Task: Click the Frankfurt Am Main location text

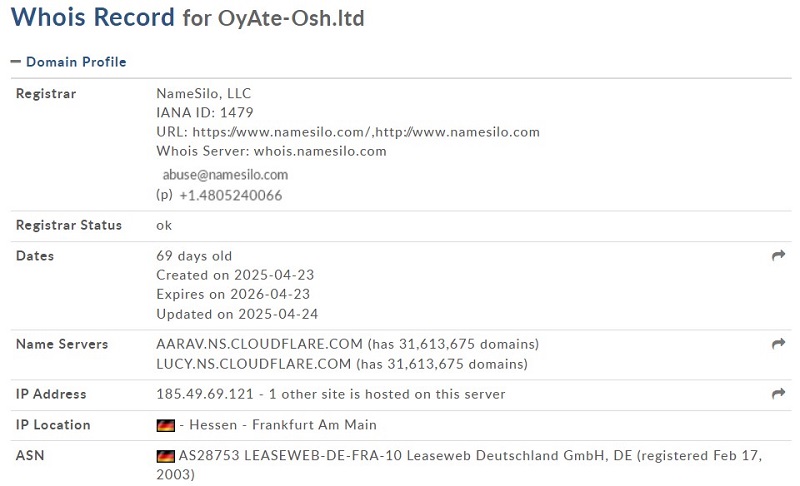Action: pos(314,425)
